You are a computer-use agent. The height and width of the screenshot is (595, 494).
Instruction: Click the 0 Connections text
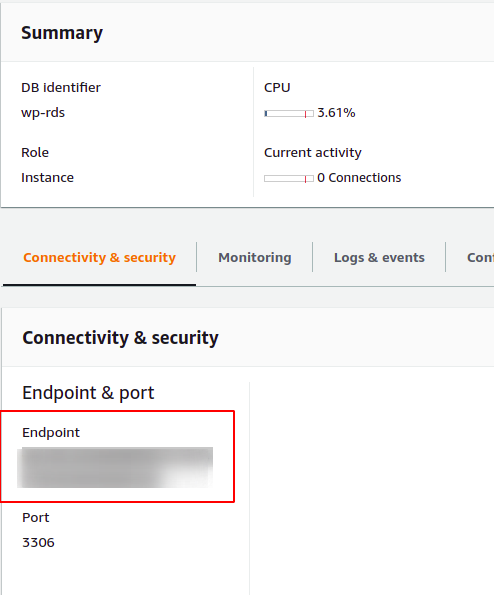[359, 178]
